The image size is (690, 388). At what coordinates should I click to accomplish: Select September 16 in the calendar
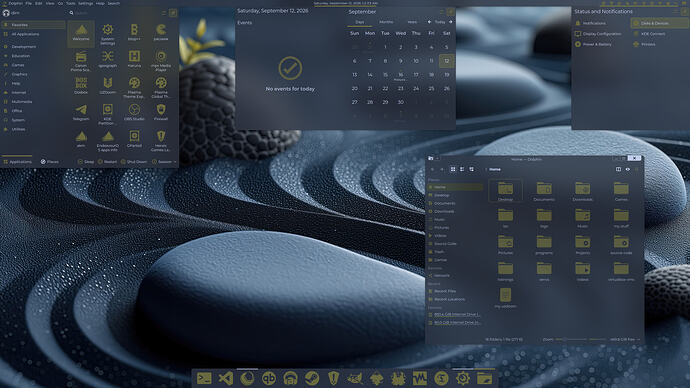tap(400, 75)
